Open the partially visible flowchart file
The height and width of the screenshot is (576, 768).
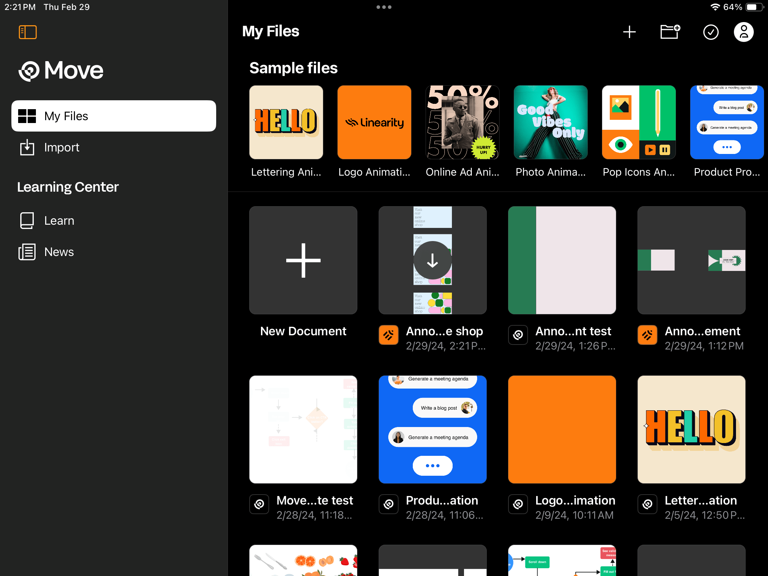(x=562, y=560)
